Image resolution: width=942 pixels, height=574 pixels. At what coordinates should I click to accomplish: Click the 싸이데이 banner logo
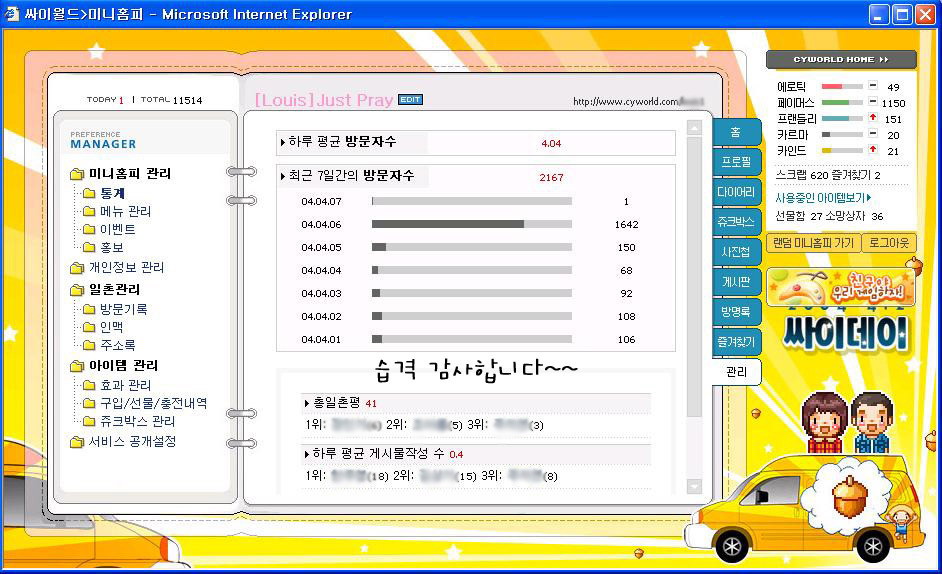pyautogui.click(x=846, y=333)
